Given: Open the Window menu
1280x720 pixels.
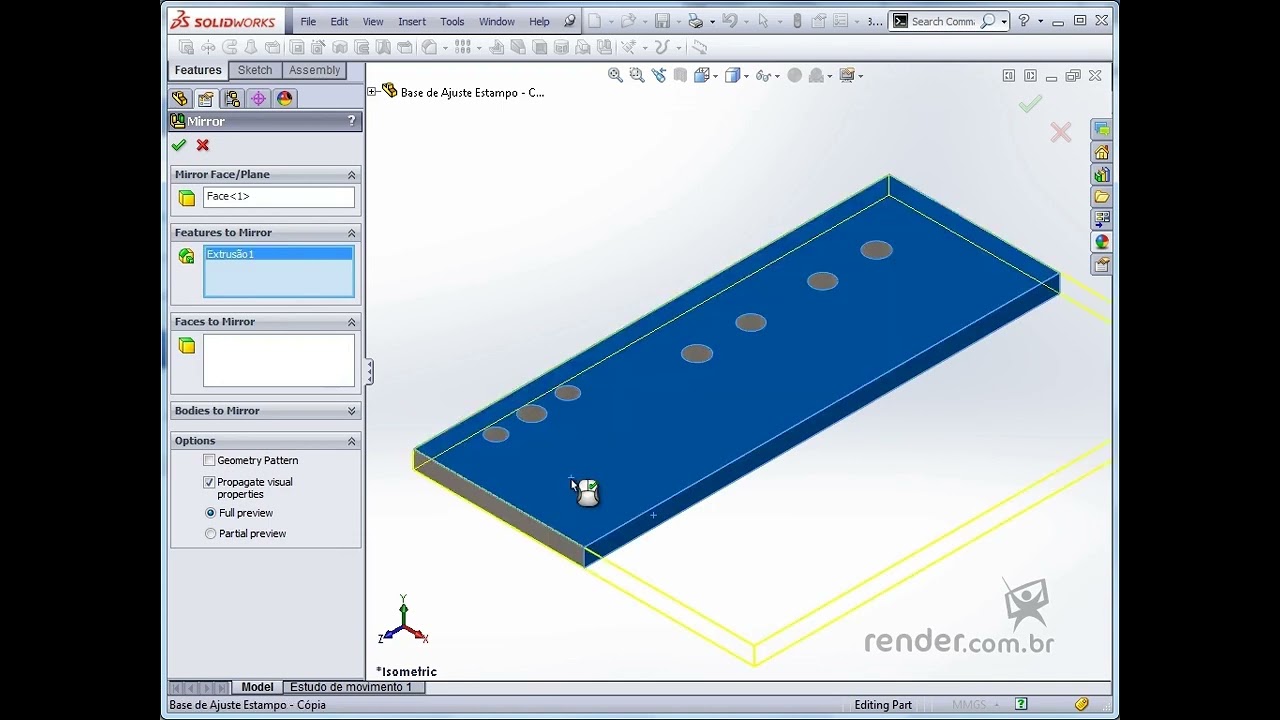Looking at the screenshot, I should point(497,21).
